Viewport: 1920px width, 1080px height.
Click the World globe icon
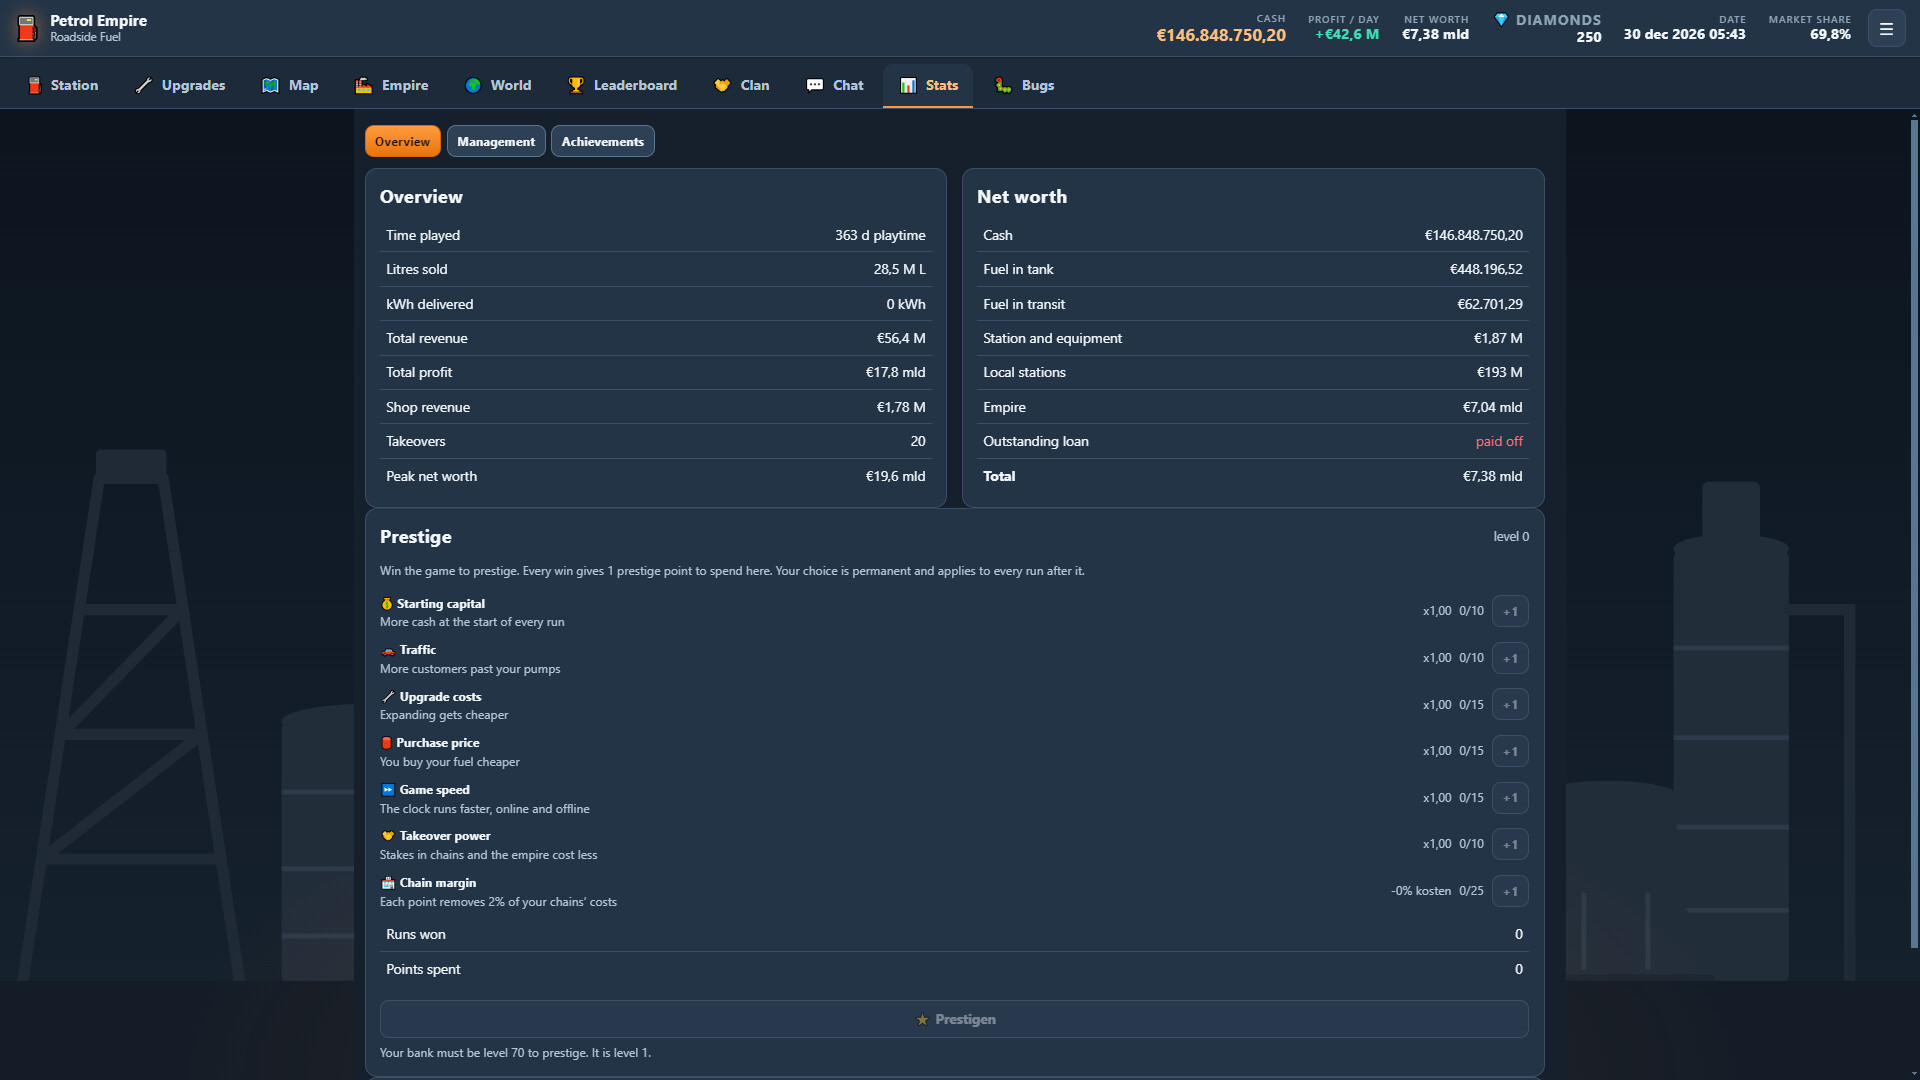click(x=473, y=85)
